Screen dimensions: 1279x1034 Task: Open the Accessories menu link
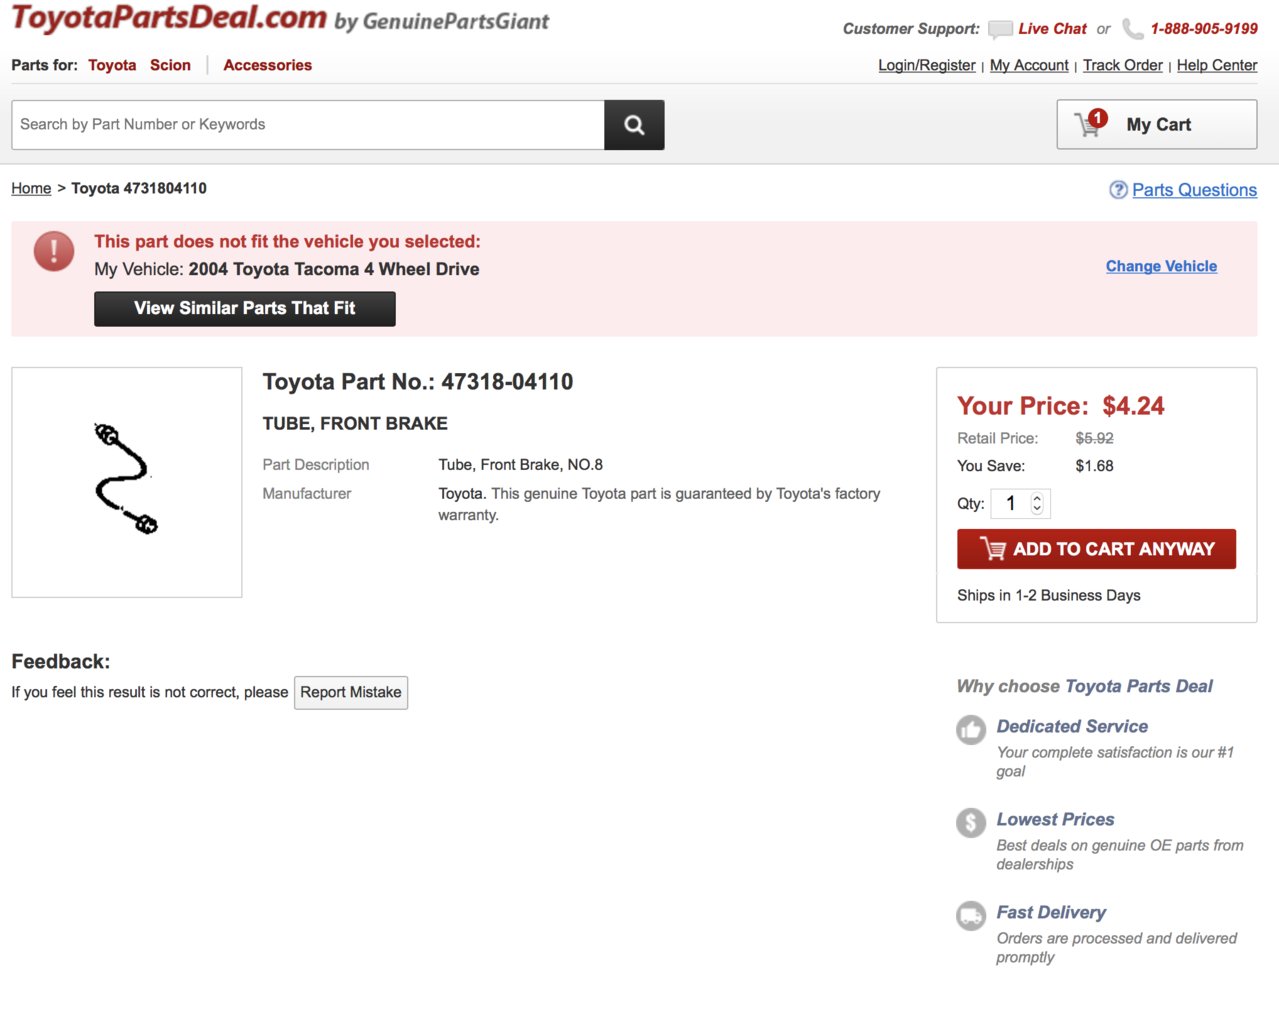[267, 65]
